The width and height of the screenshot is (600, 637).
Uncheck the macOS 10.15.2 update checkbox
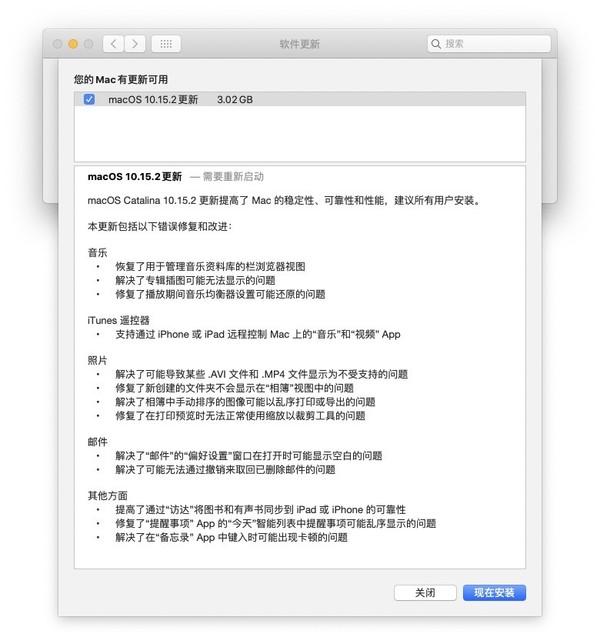tap(89, 99)
